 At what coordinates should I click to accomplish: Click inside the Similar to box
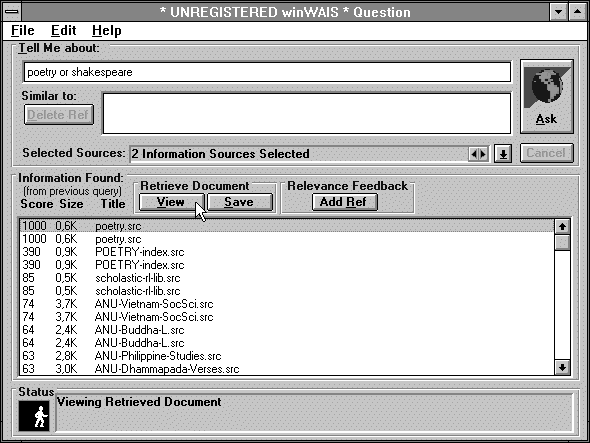307,113
